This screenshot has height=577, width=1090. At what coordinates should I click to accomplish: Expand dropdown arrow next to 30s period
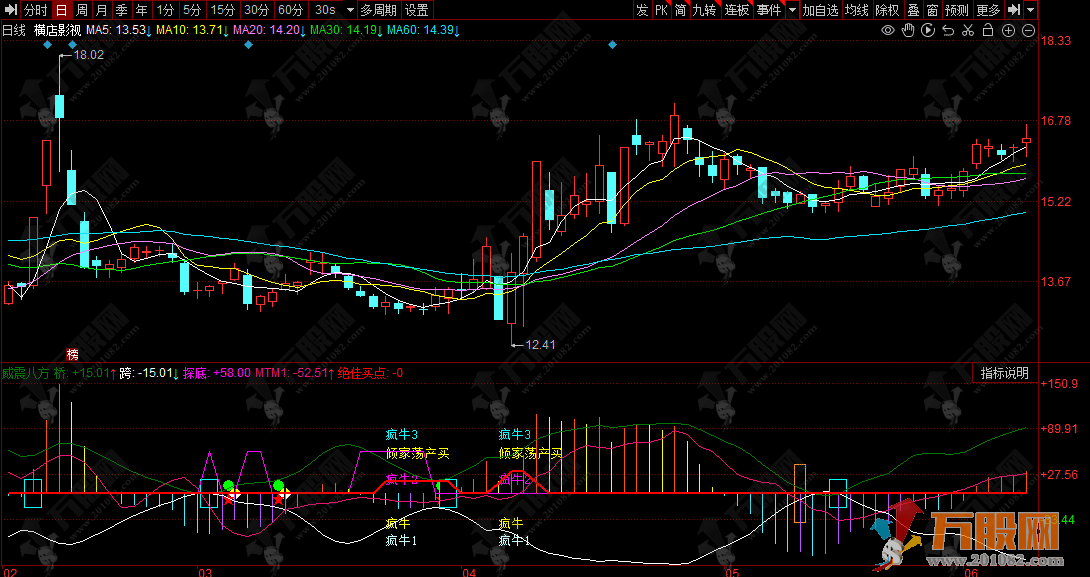[x=347, y=10]
